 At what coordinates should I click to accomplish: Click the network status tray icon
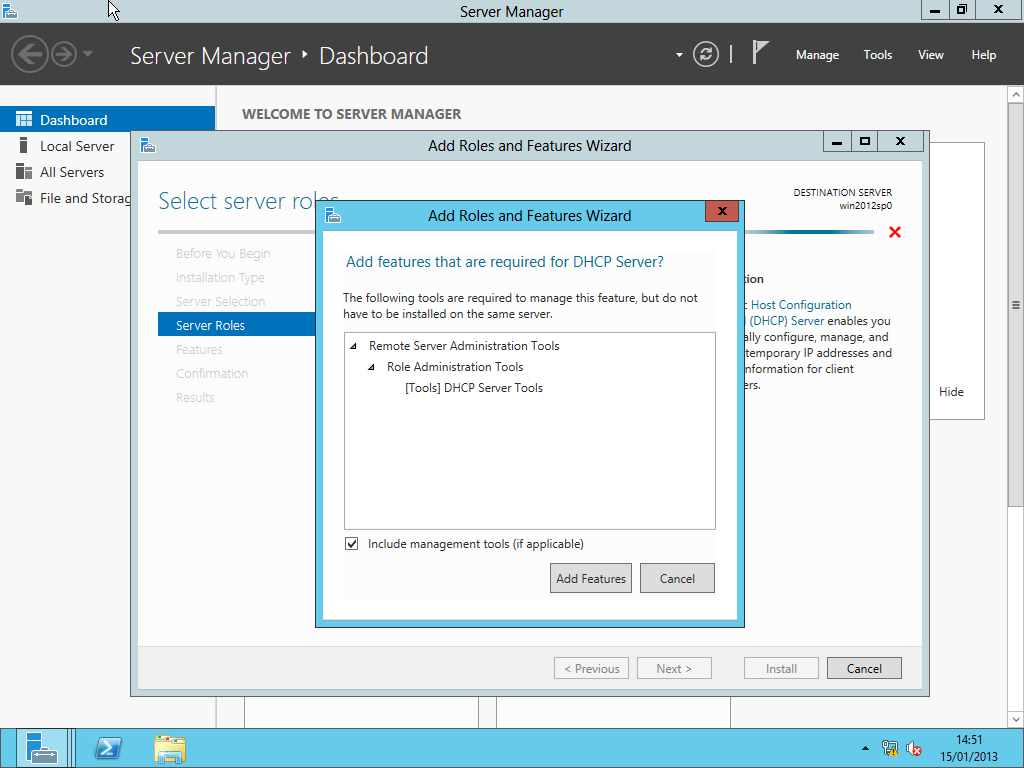(x=890, y=748)
